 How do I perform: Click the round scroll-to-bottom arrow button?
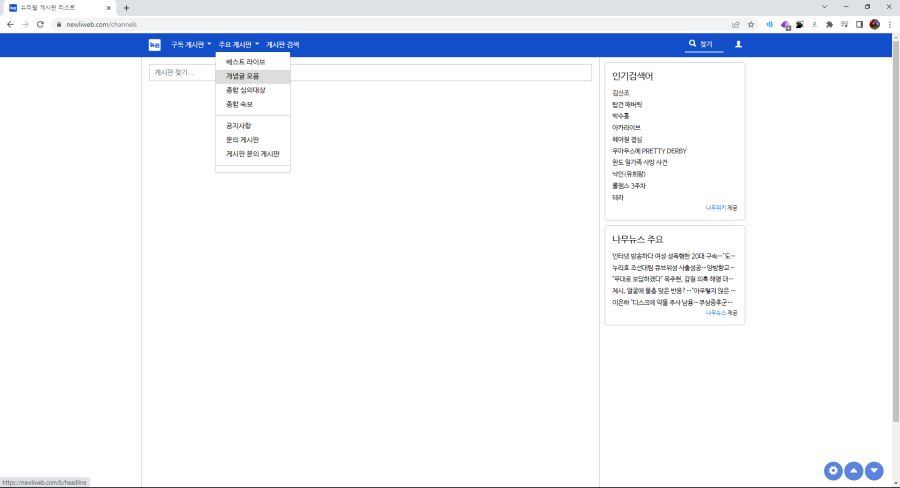point(874,471)
